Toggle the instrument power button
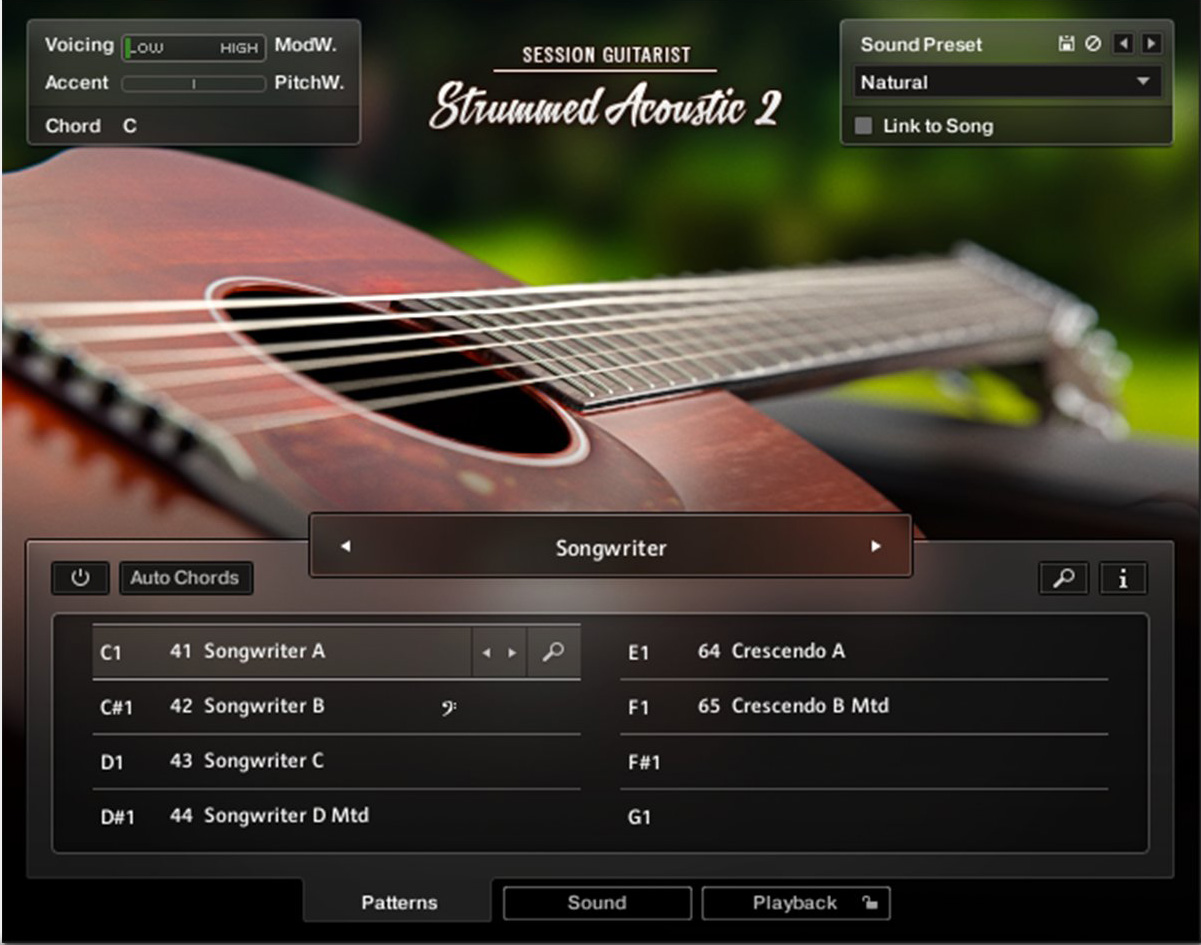The height and width of the screenshot is (945, 1201). [x=80, y=578]
